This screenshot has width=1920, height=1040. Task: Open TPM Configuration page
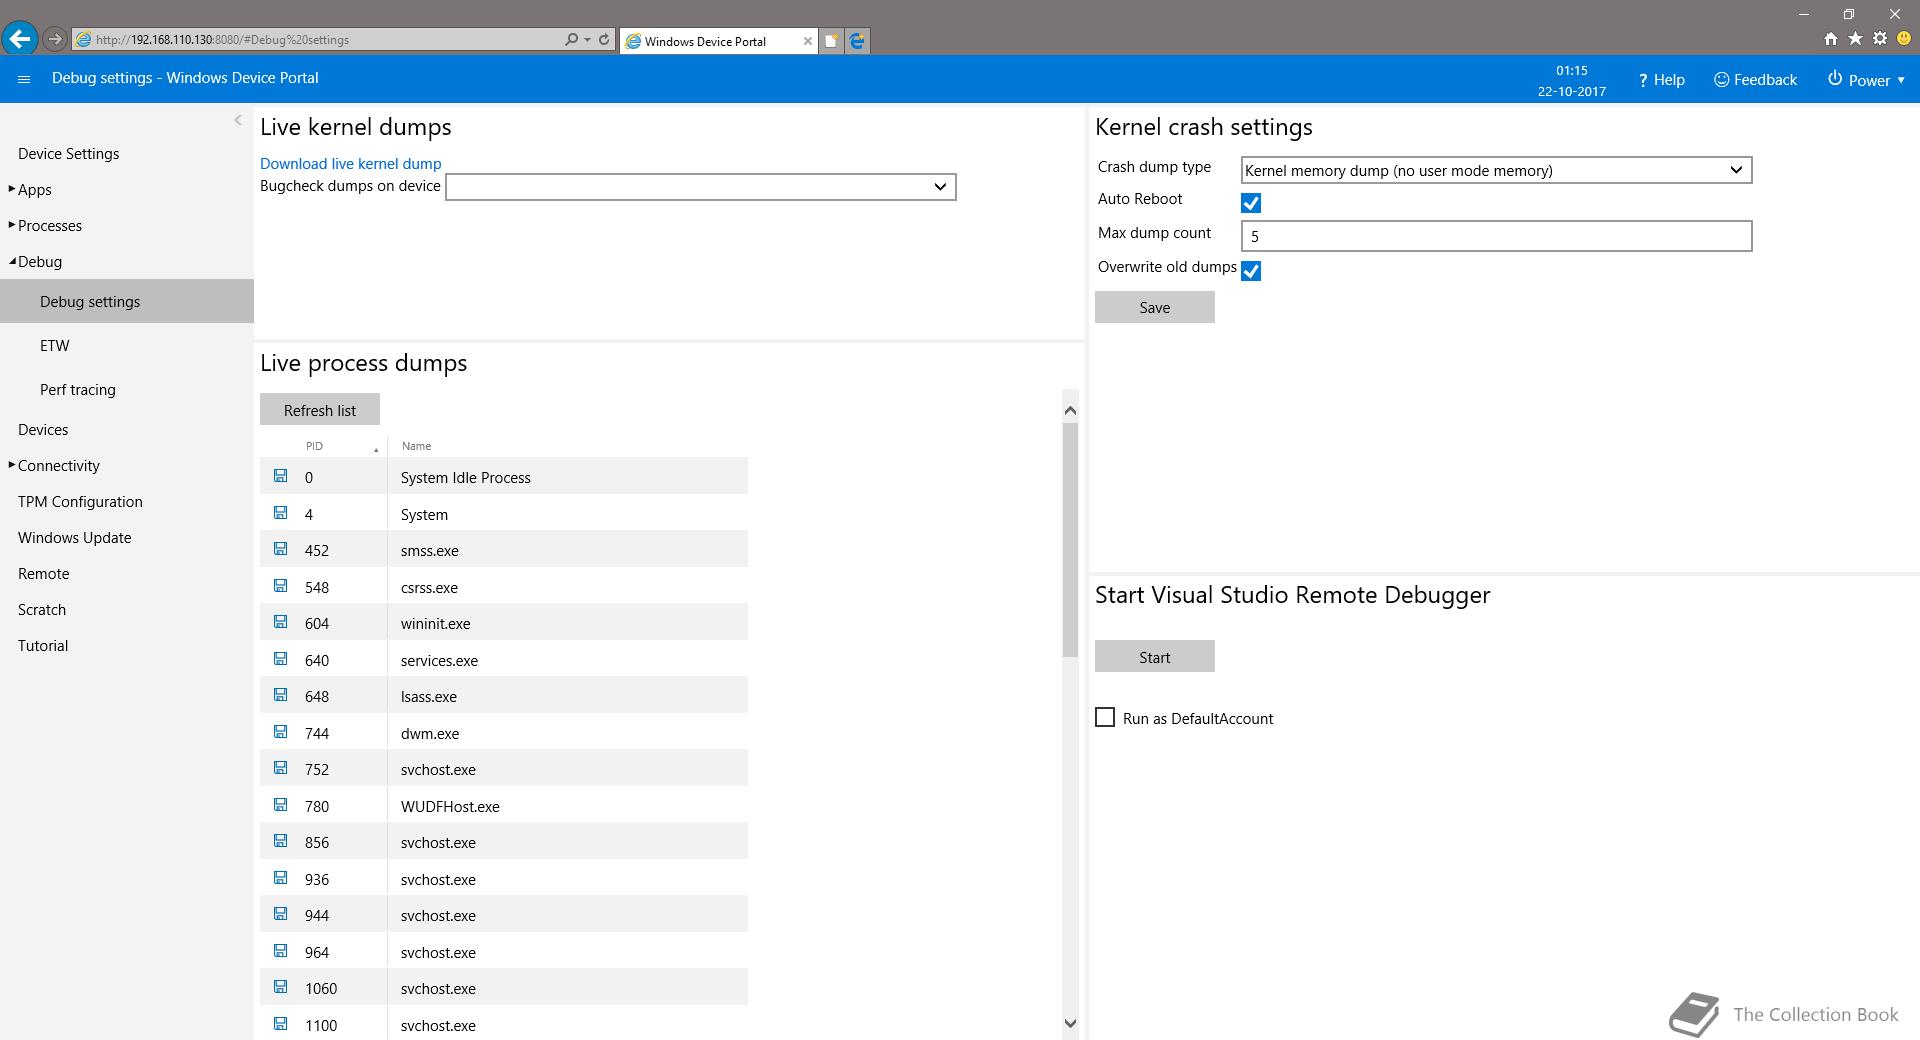[80, 501]
